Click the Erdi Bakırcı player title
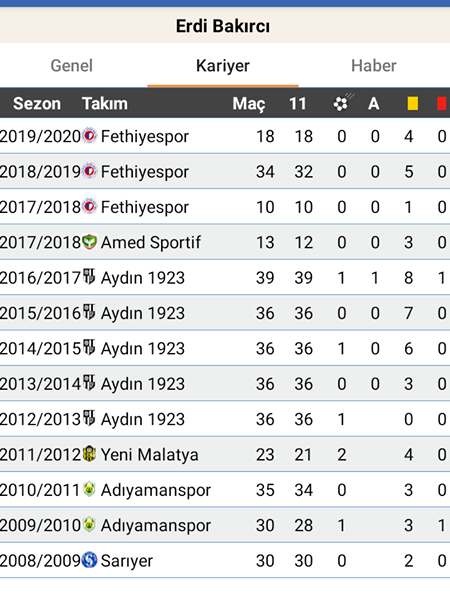Viewport: 450px width, 608px height. click(x=223, y=26)
